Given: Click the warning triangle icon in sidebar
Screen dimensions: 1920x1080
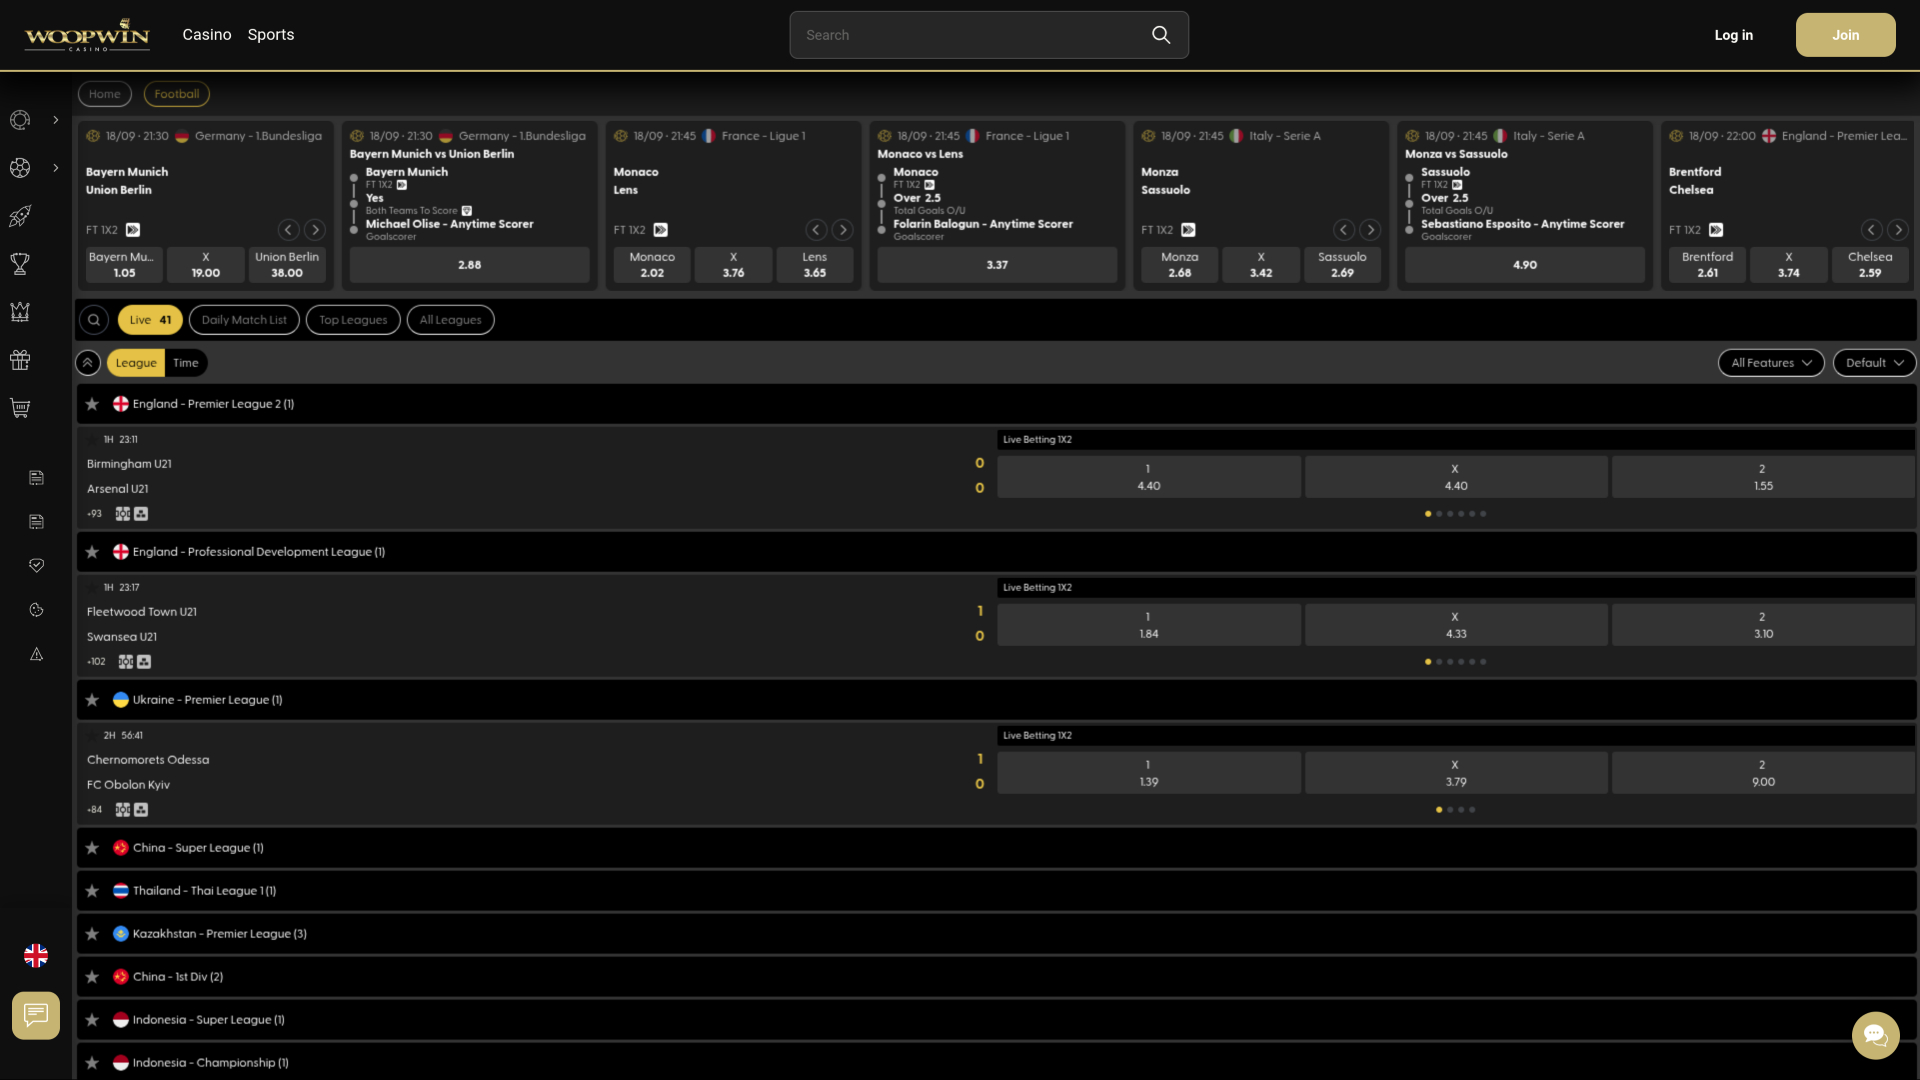Looking at the screenshot, I should (x=36, y=654).
